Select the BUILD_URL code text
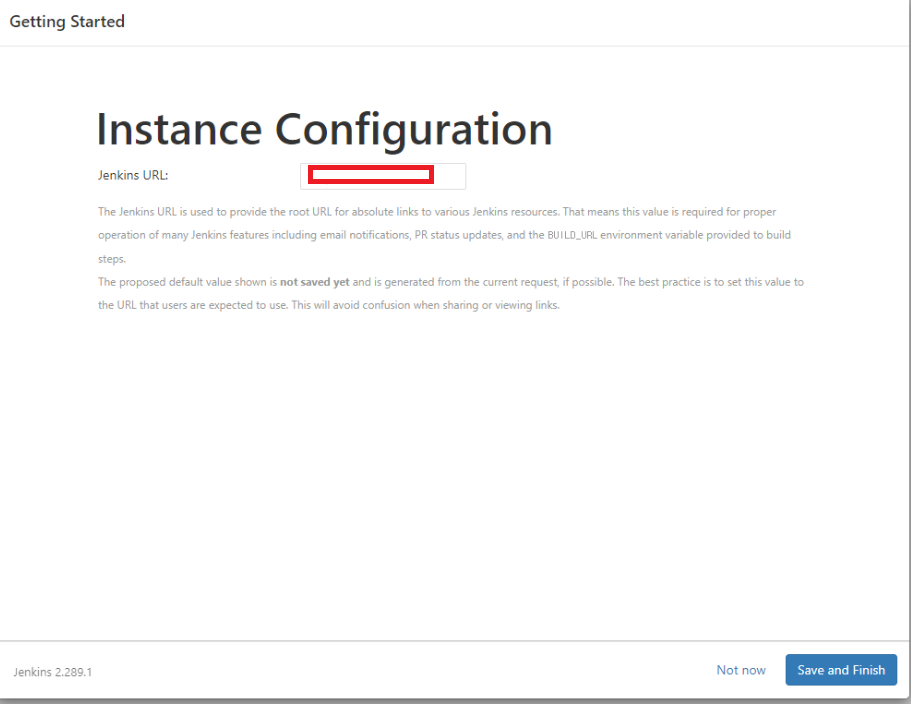This screenshot has width=911, height=704. click(x=572, y=235)
